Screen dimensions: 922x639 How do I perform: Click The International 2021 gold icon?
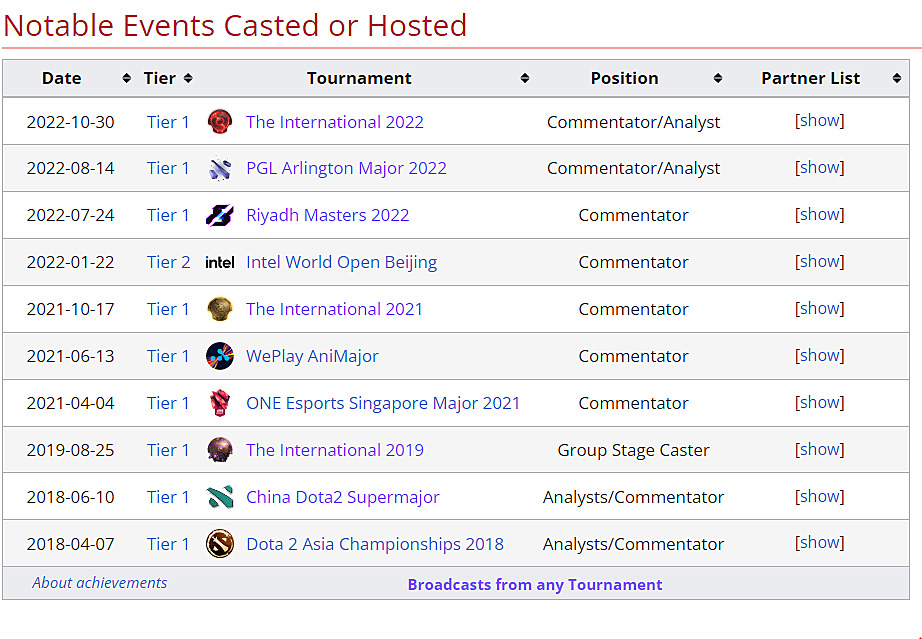(220, 309)
